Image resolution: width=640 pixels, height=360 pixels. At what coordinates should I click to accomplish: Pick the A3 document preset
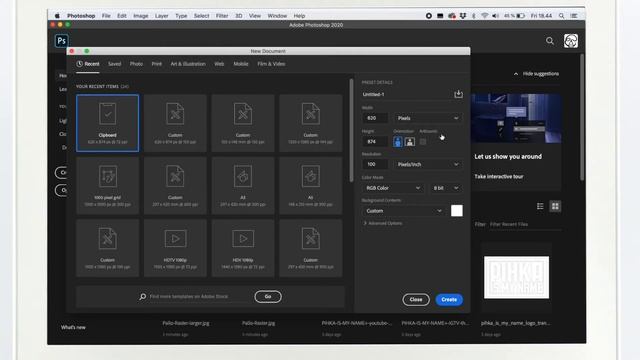coord(243,186)
